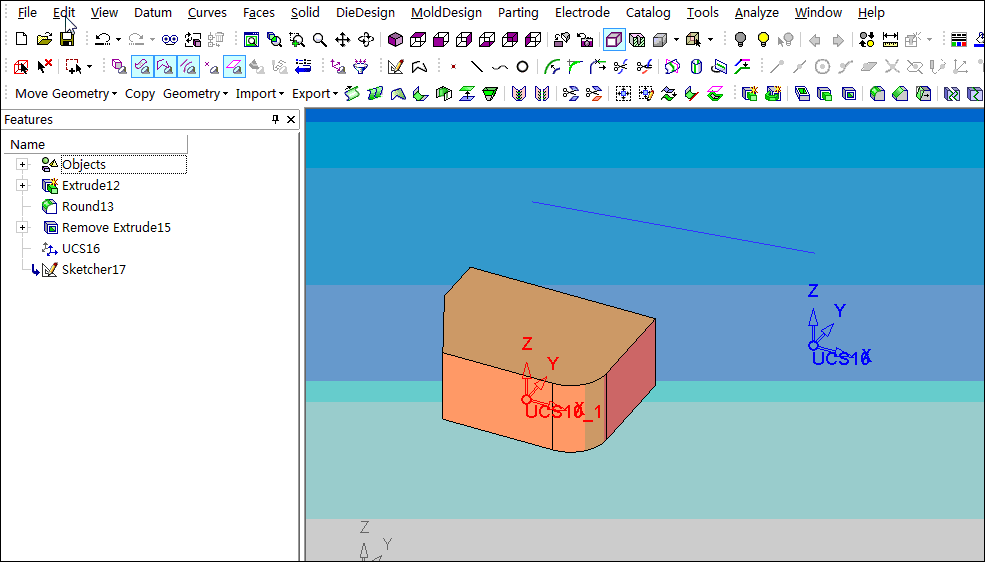This screenshot has width=985, height=562.
Task: Create a new file with the blank page icon
Action: click(x=21, y=40)
